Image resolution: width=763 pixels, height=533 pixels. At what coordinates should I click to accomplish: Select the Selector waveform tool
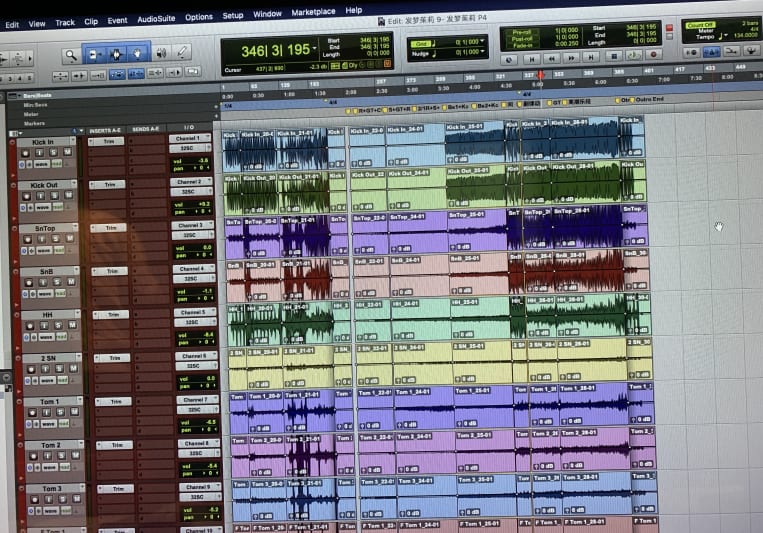tap(116, 55)
